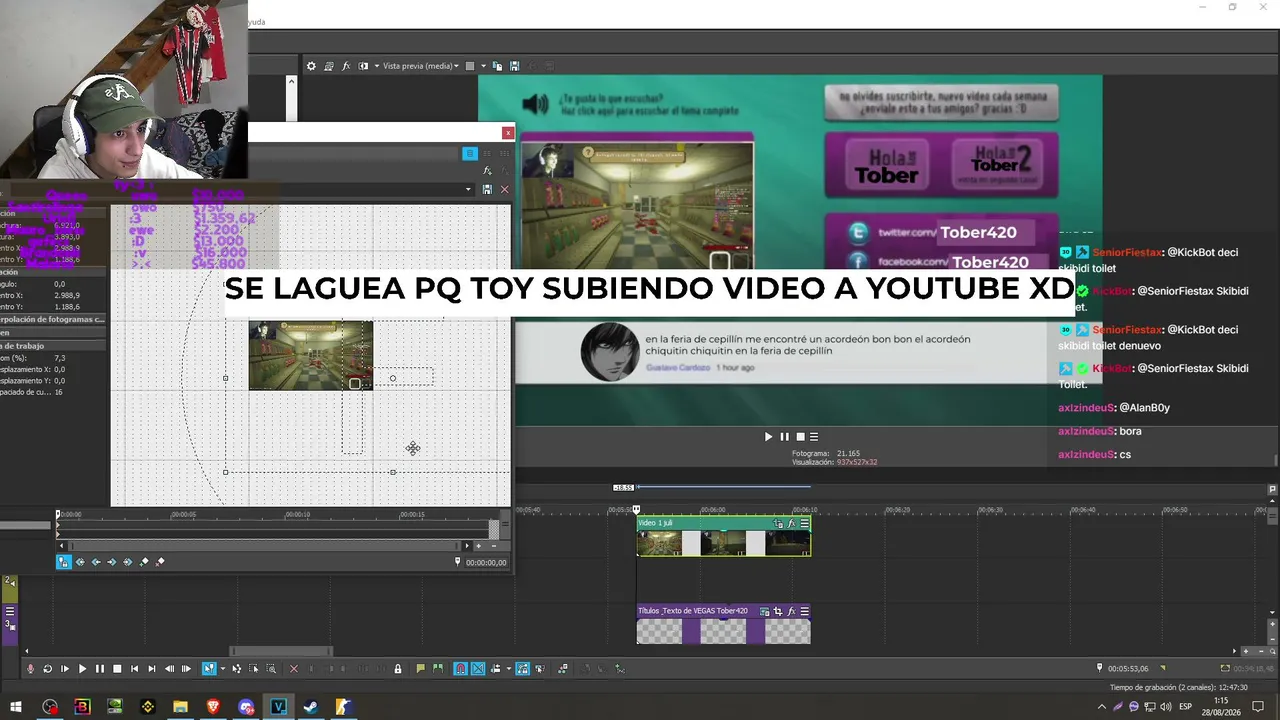Toggle Ignore Event Grouping
The height and width of the screenshot is (720, 1280).
coord(540,668)
